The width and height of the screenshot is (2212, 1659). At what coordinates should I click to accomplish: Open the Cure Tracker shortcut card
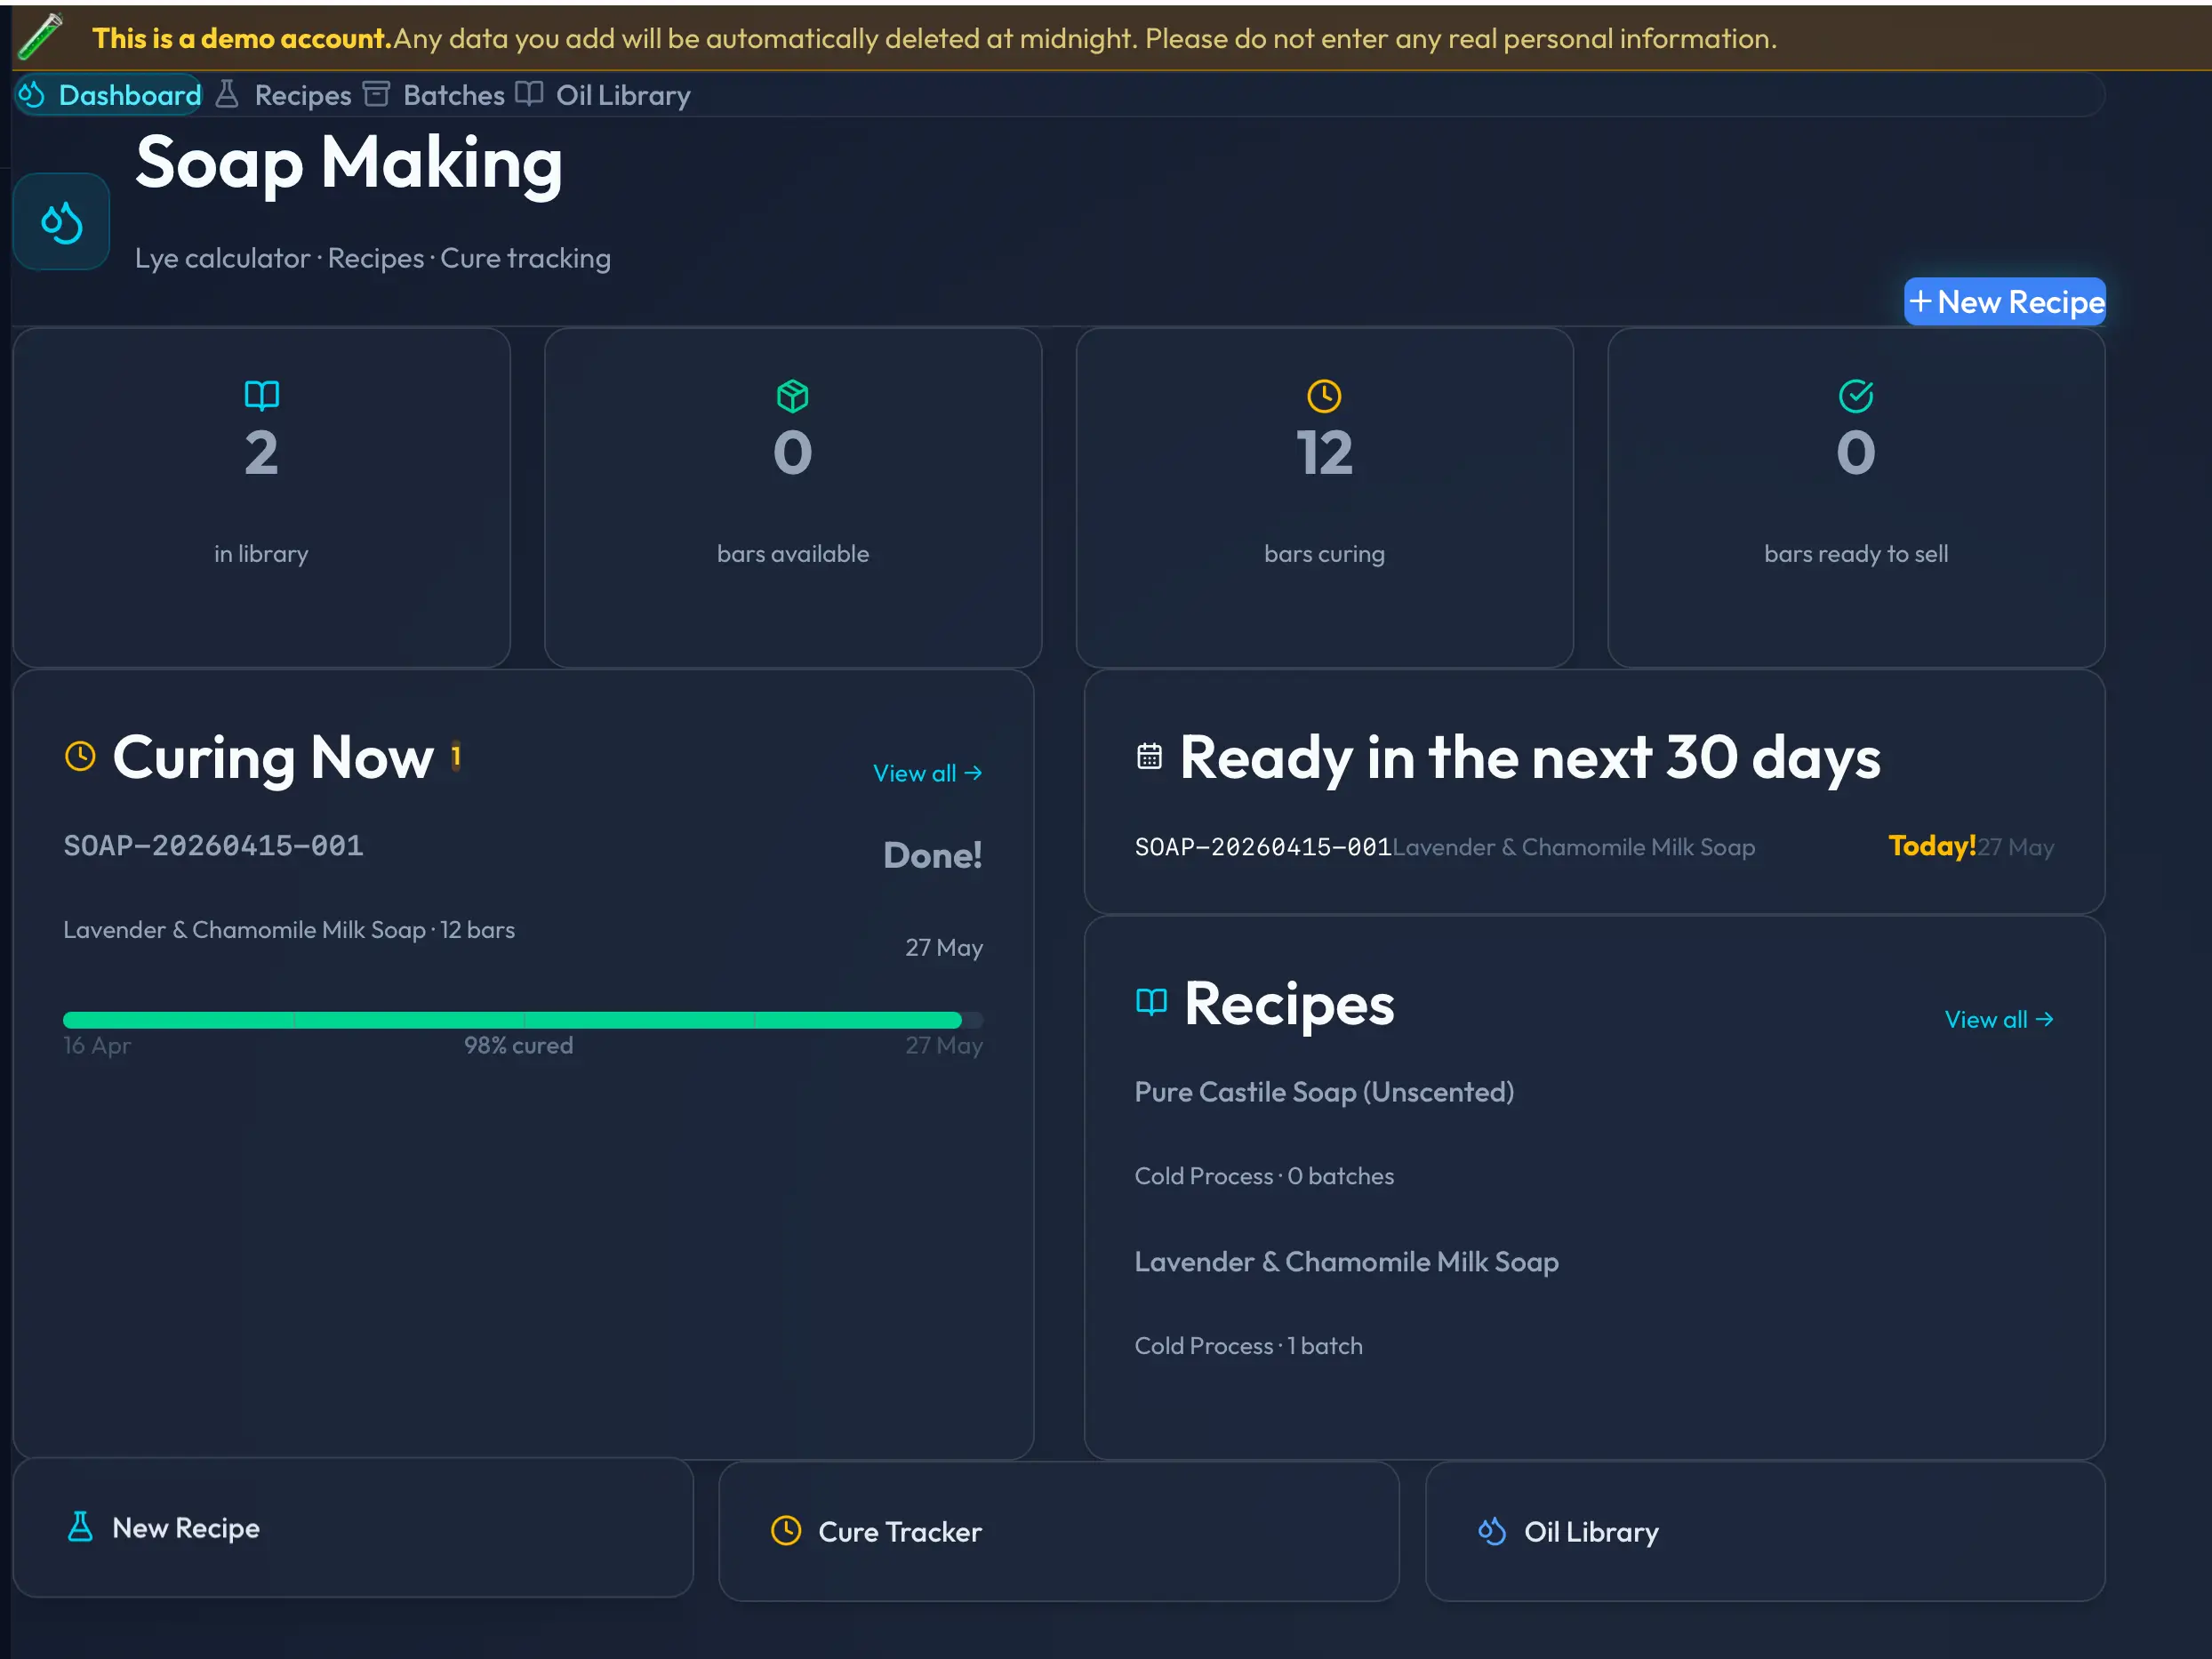point(1059,1532)
